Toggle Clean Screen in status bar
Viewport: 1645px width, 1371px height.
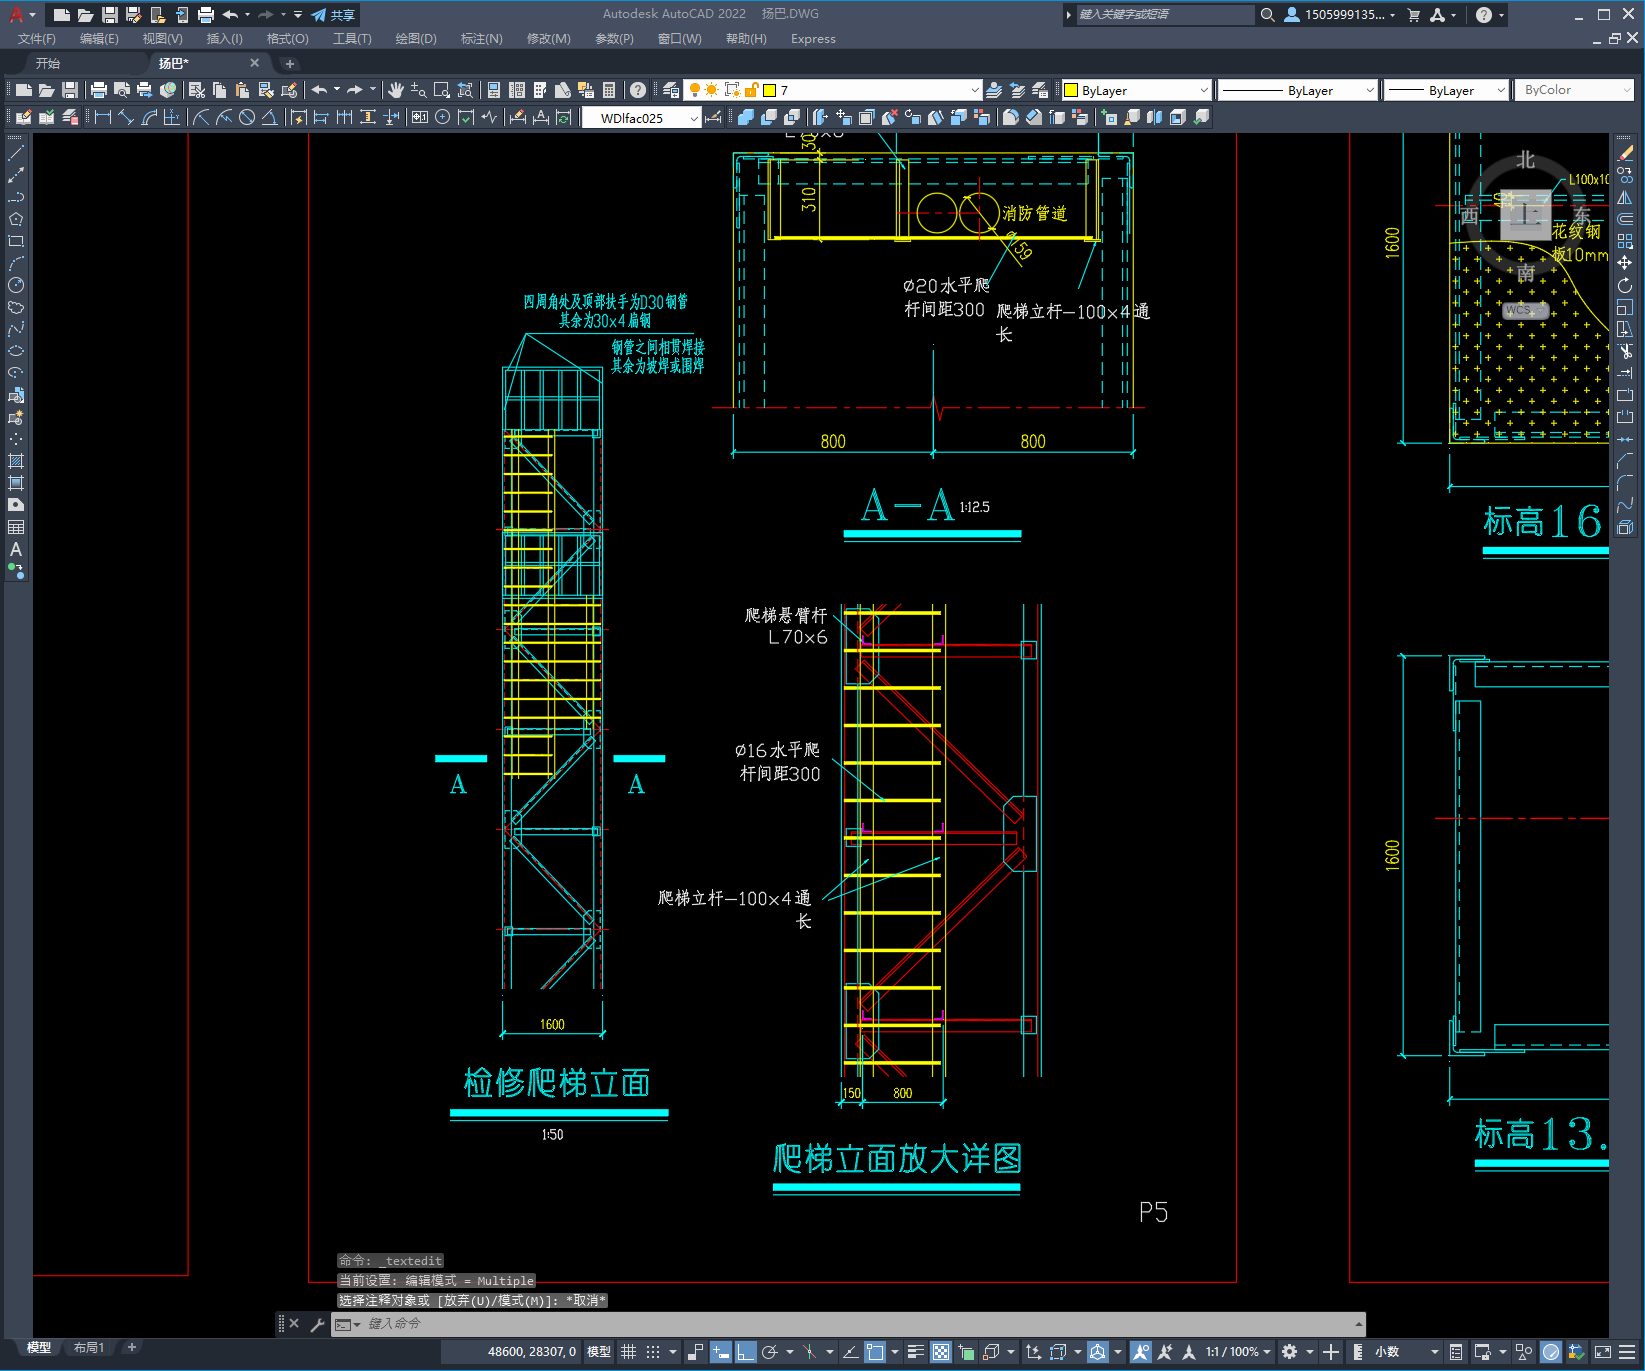click(1602, 1352)
